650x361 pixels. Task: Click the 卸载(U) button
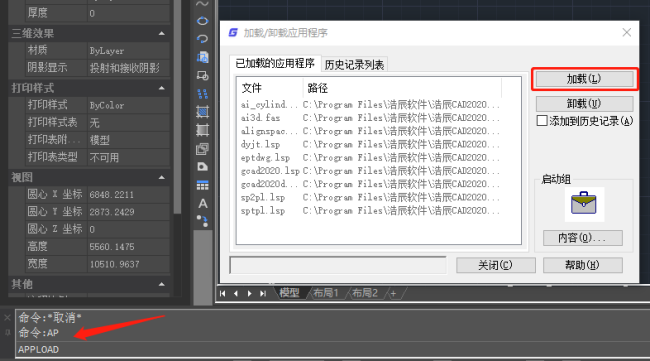coord(585,103)
